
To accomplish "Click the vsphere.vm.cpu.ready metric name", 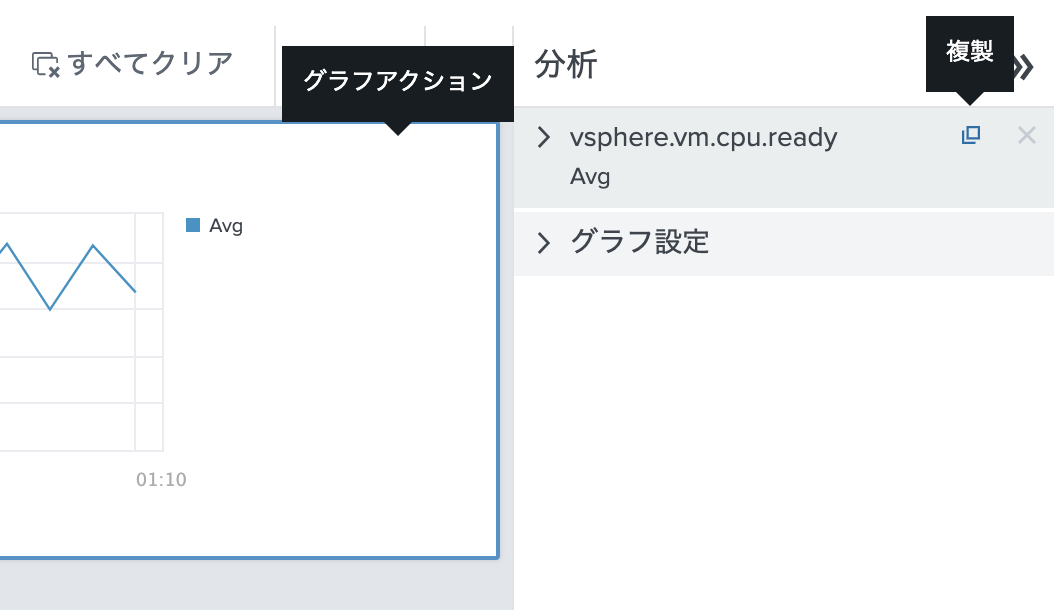I will tap(703, 137).
